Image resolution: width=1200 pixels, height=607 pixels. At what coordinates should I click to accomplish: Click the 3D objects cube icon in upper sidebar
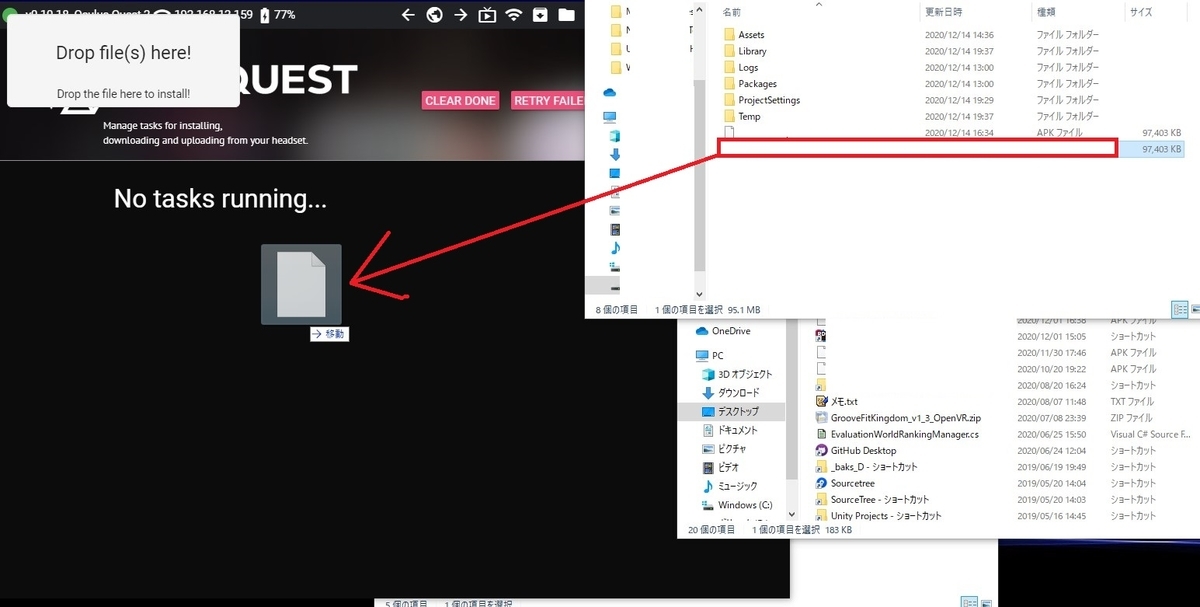click(x=615, y=136)
